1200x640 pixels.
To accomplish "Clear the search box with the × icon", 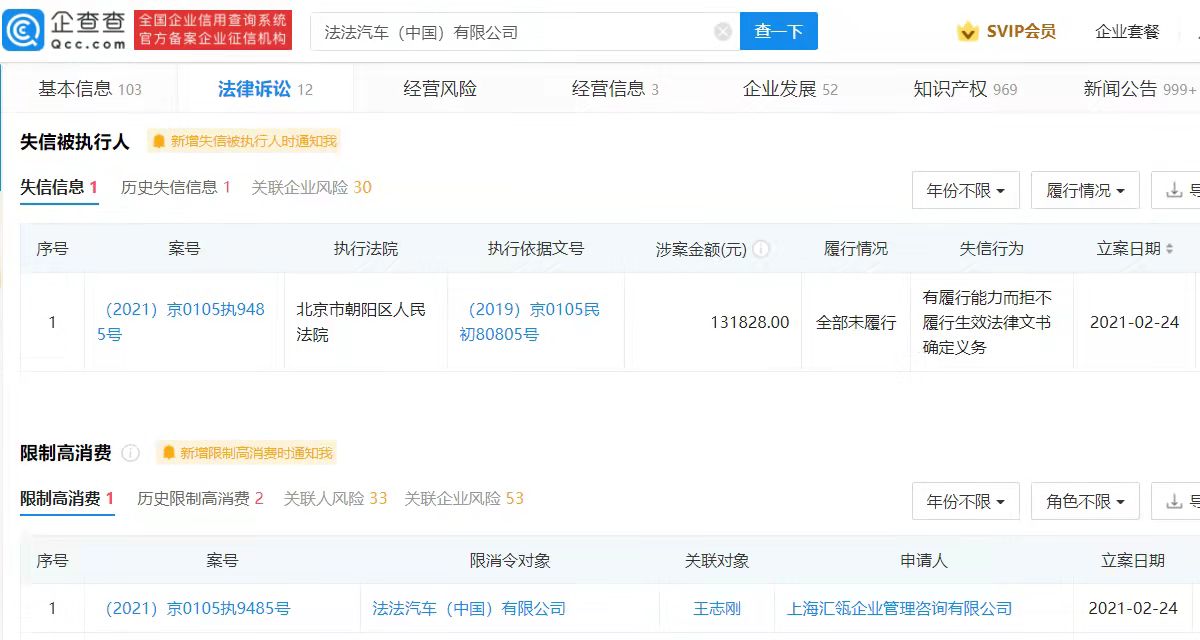I will pyautogui.click(x=722, y=31).
